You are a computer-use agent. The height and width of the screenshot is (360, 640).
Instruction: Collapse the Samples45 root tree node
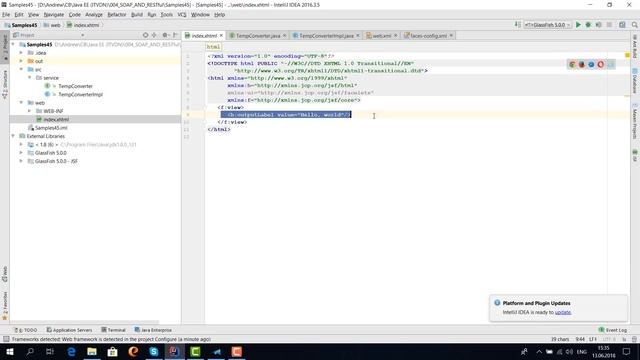pos(13,44)
